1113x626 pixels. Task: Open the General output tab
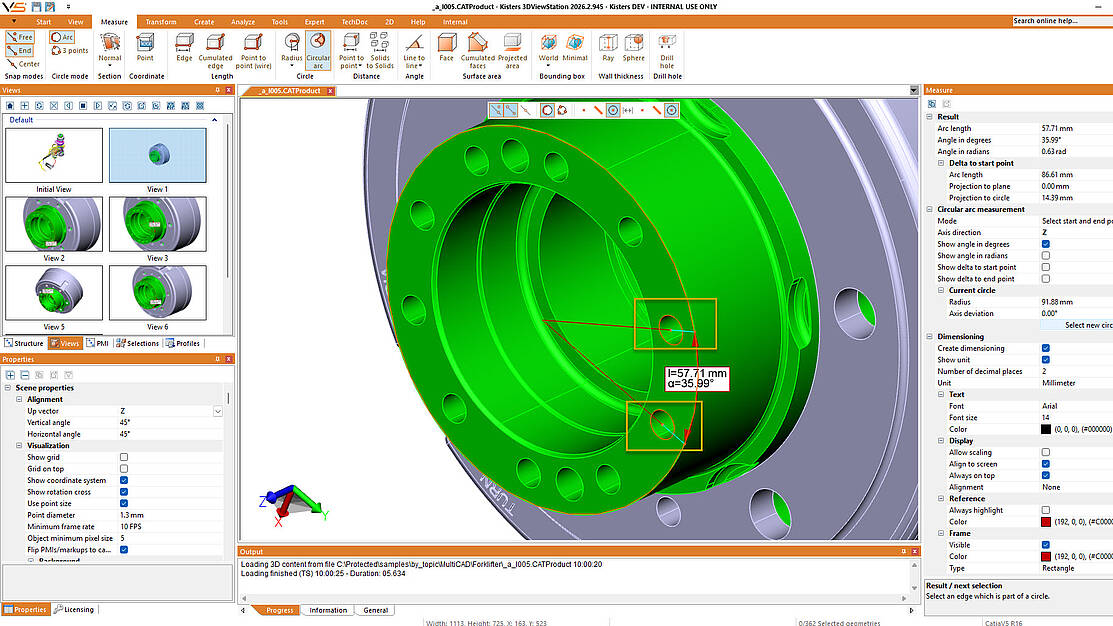point(375,610)
